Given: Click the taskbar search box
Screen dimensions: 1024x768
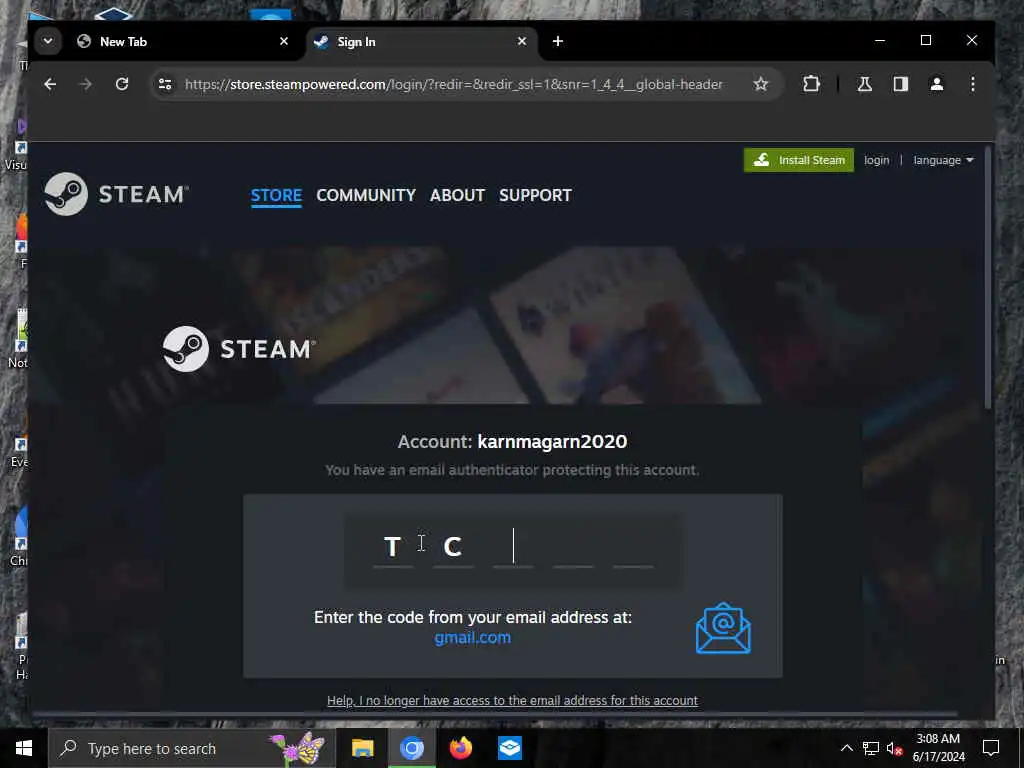Looking at the screenshot, I should [x=191, y=748].
